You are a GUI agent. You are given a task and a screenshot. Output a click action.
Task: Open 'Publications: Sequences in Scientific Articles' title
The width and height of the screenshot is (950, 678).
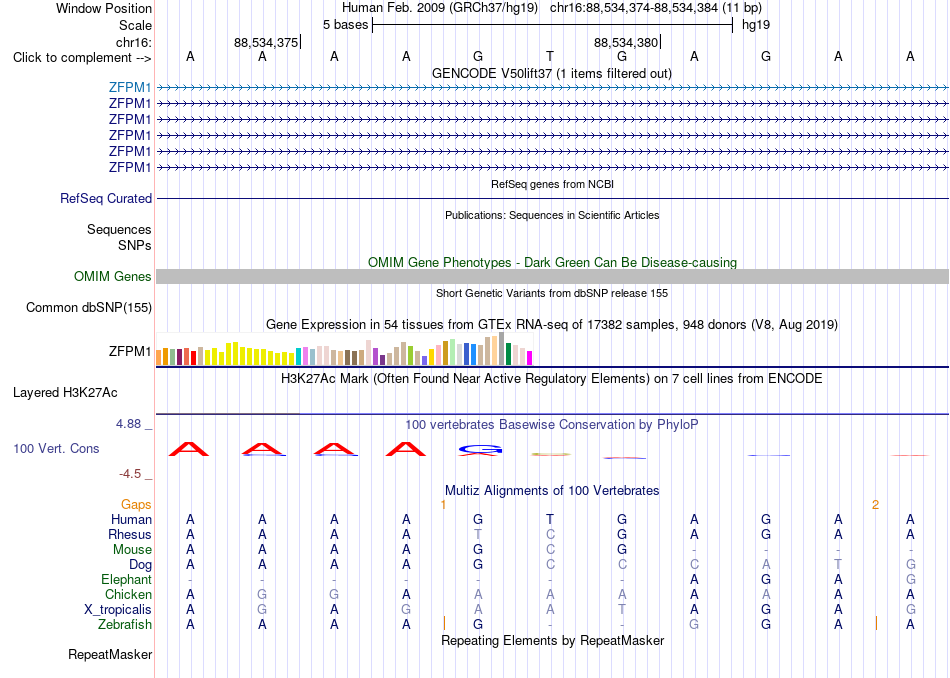click(552, 215)
